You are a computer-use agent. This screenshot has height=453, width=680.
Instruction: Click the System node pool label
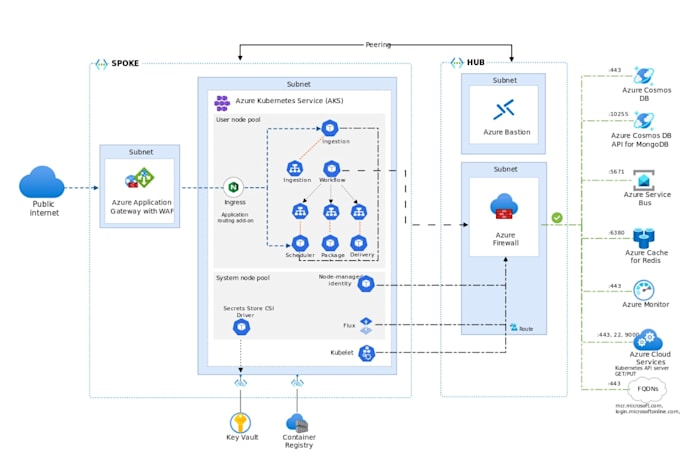[243, 278]
